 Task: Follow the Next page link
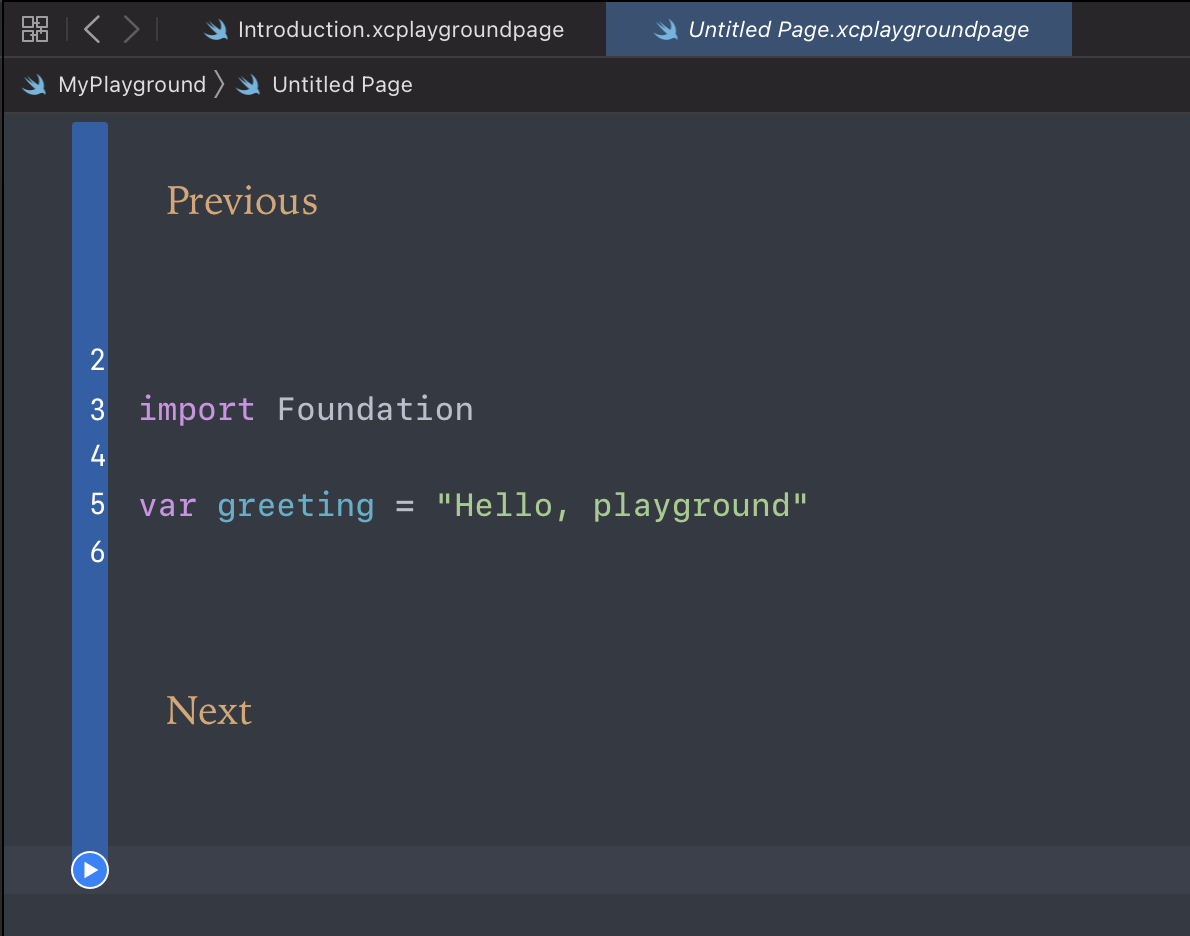pyautogui.click(x=209, y=711)
